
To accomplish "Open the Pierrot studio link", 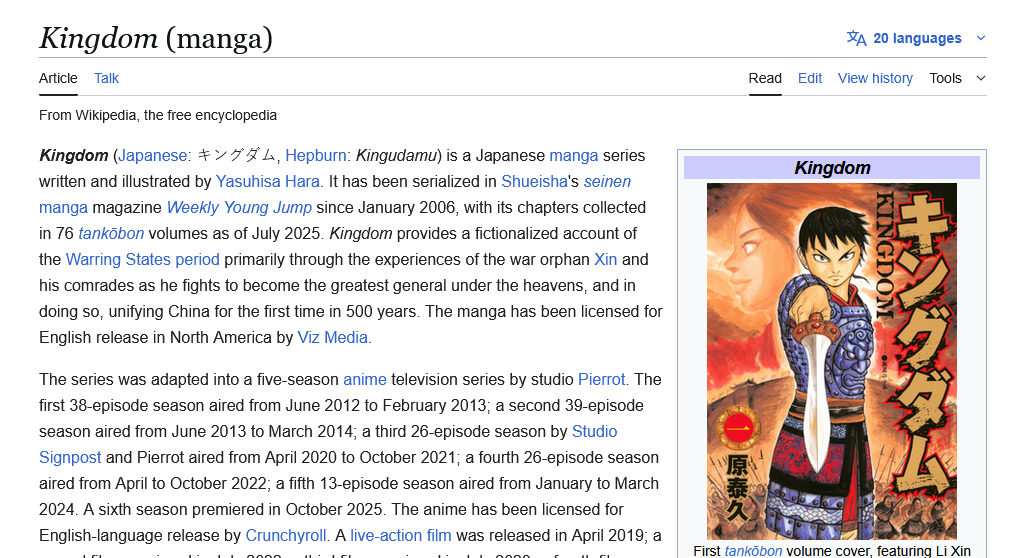I will [601, 380].
